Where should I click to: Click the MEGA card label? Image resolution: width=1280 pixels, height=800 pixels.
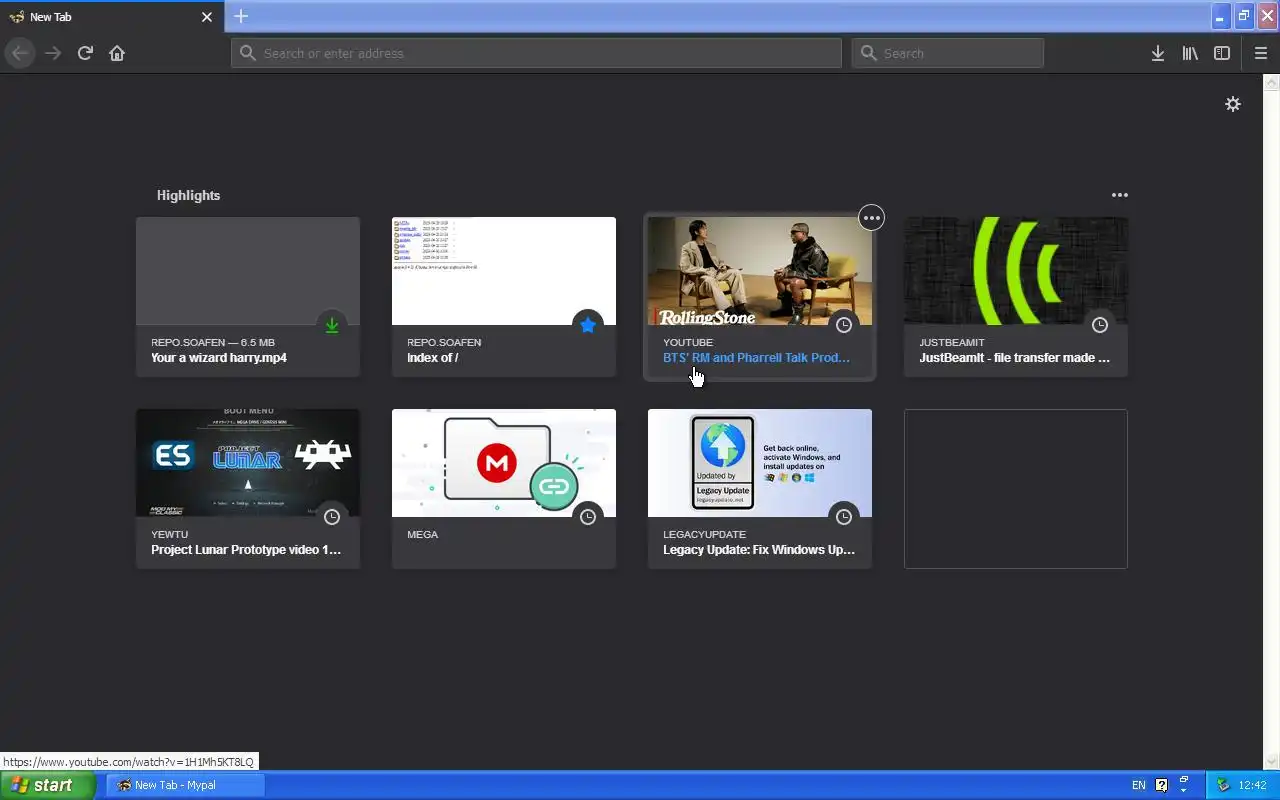pyautogui.click(x=422, y=534)
